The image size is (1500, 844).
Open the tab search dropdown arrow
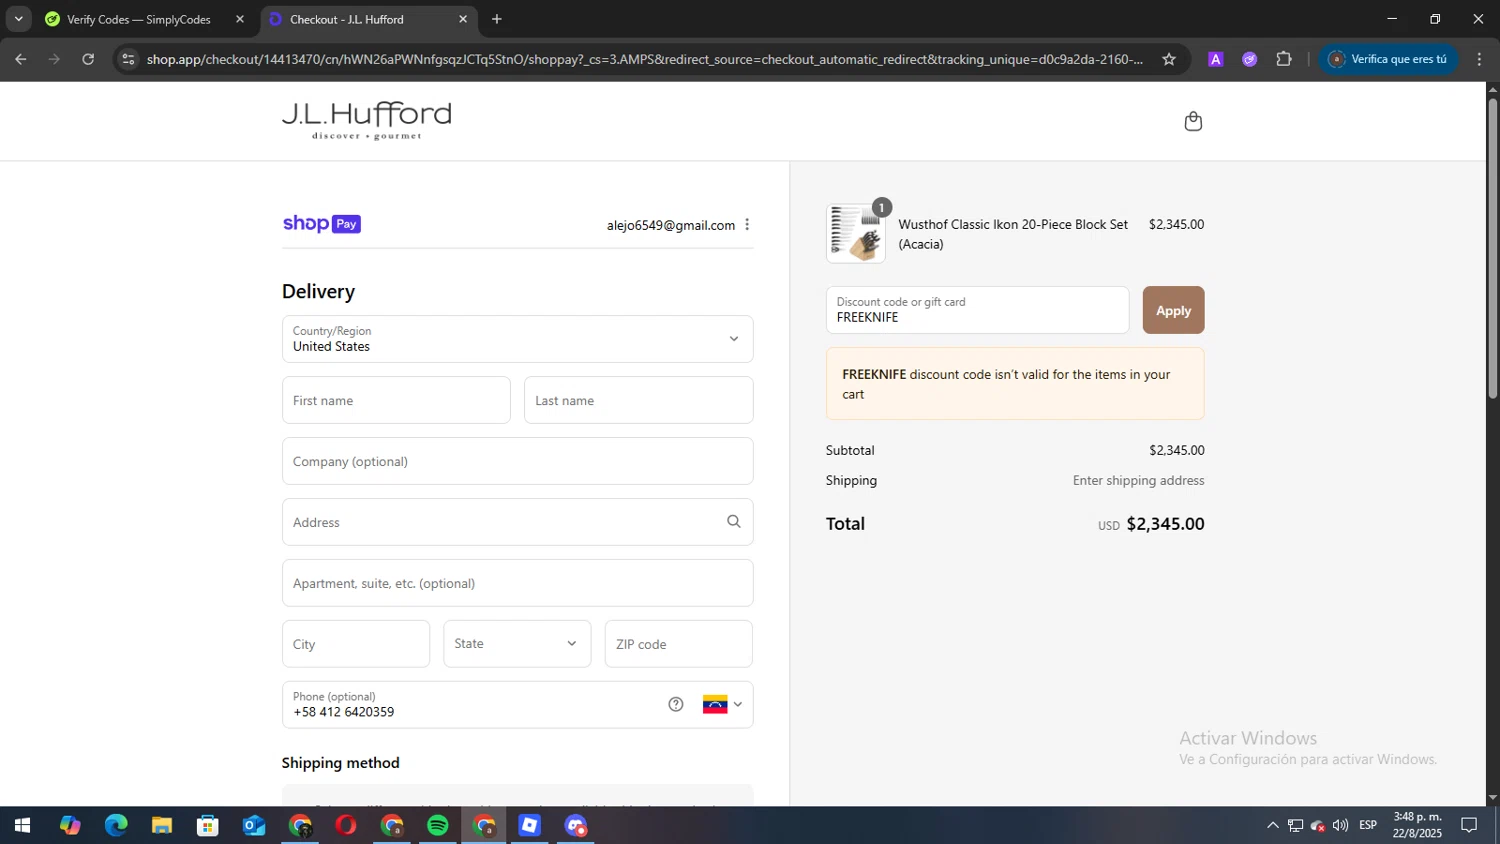[x=18, y=19]
